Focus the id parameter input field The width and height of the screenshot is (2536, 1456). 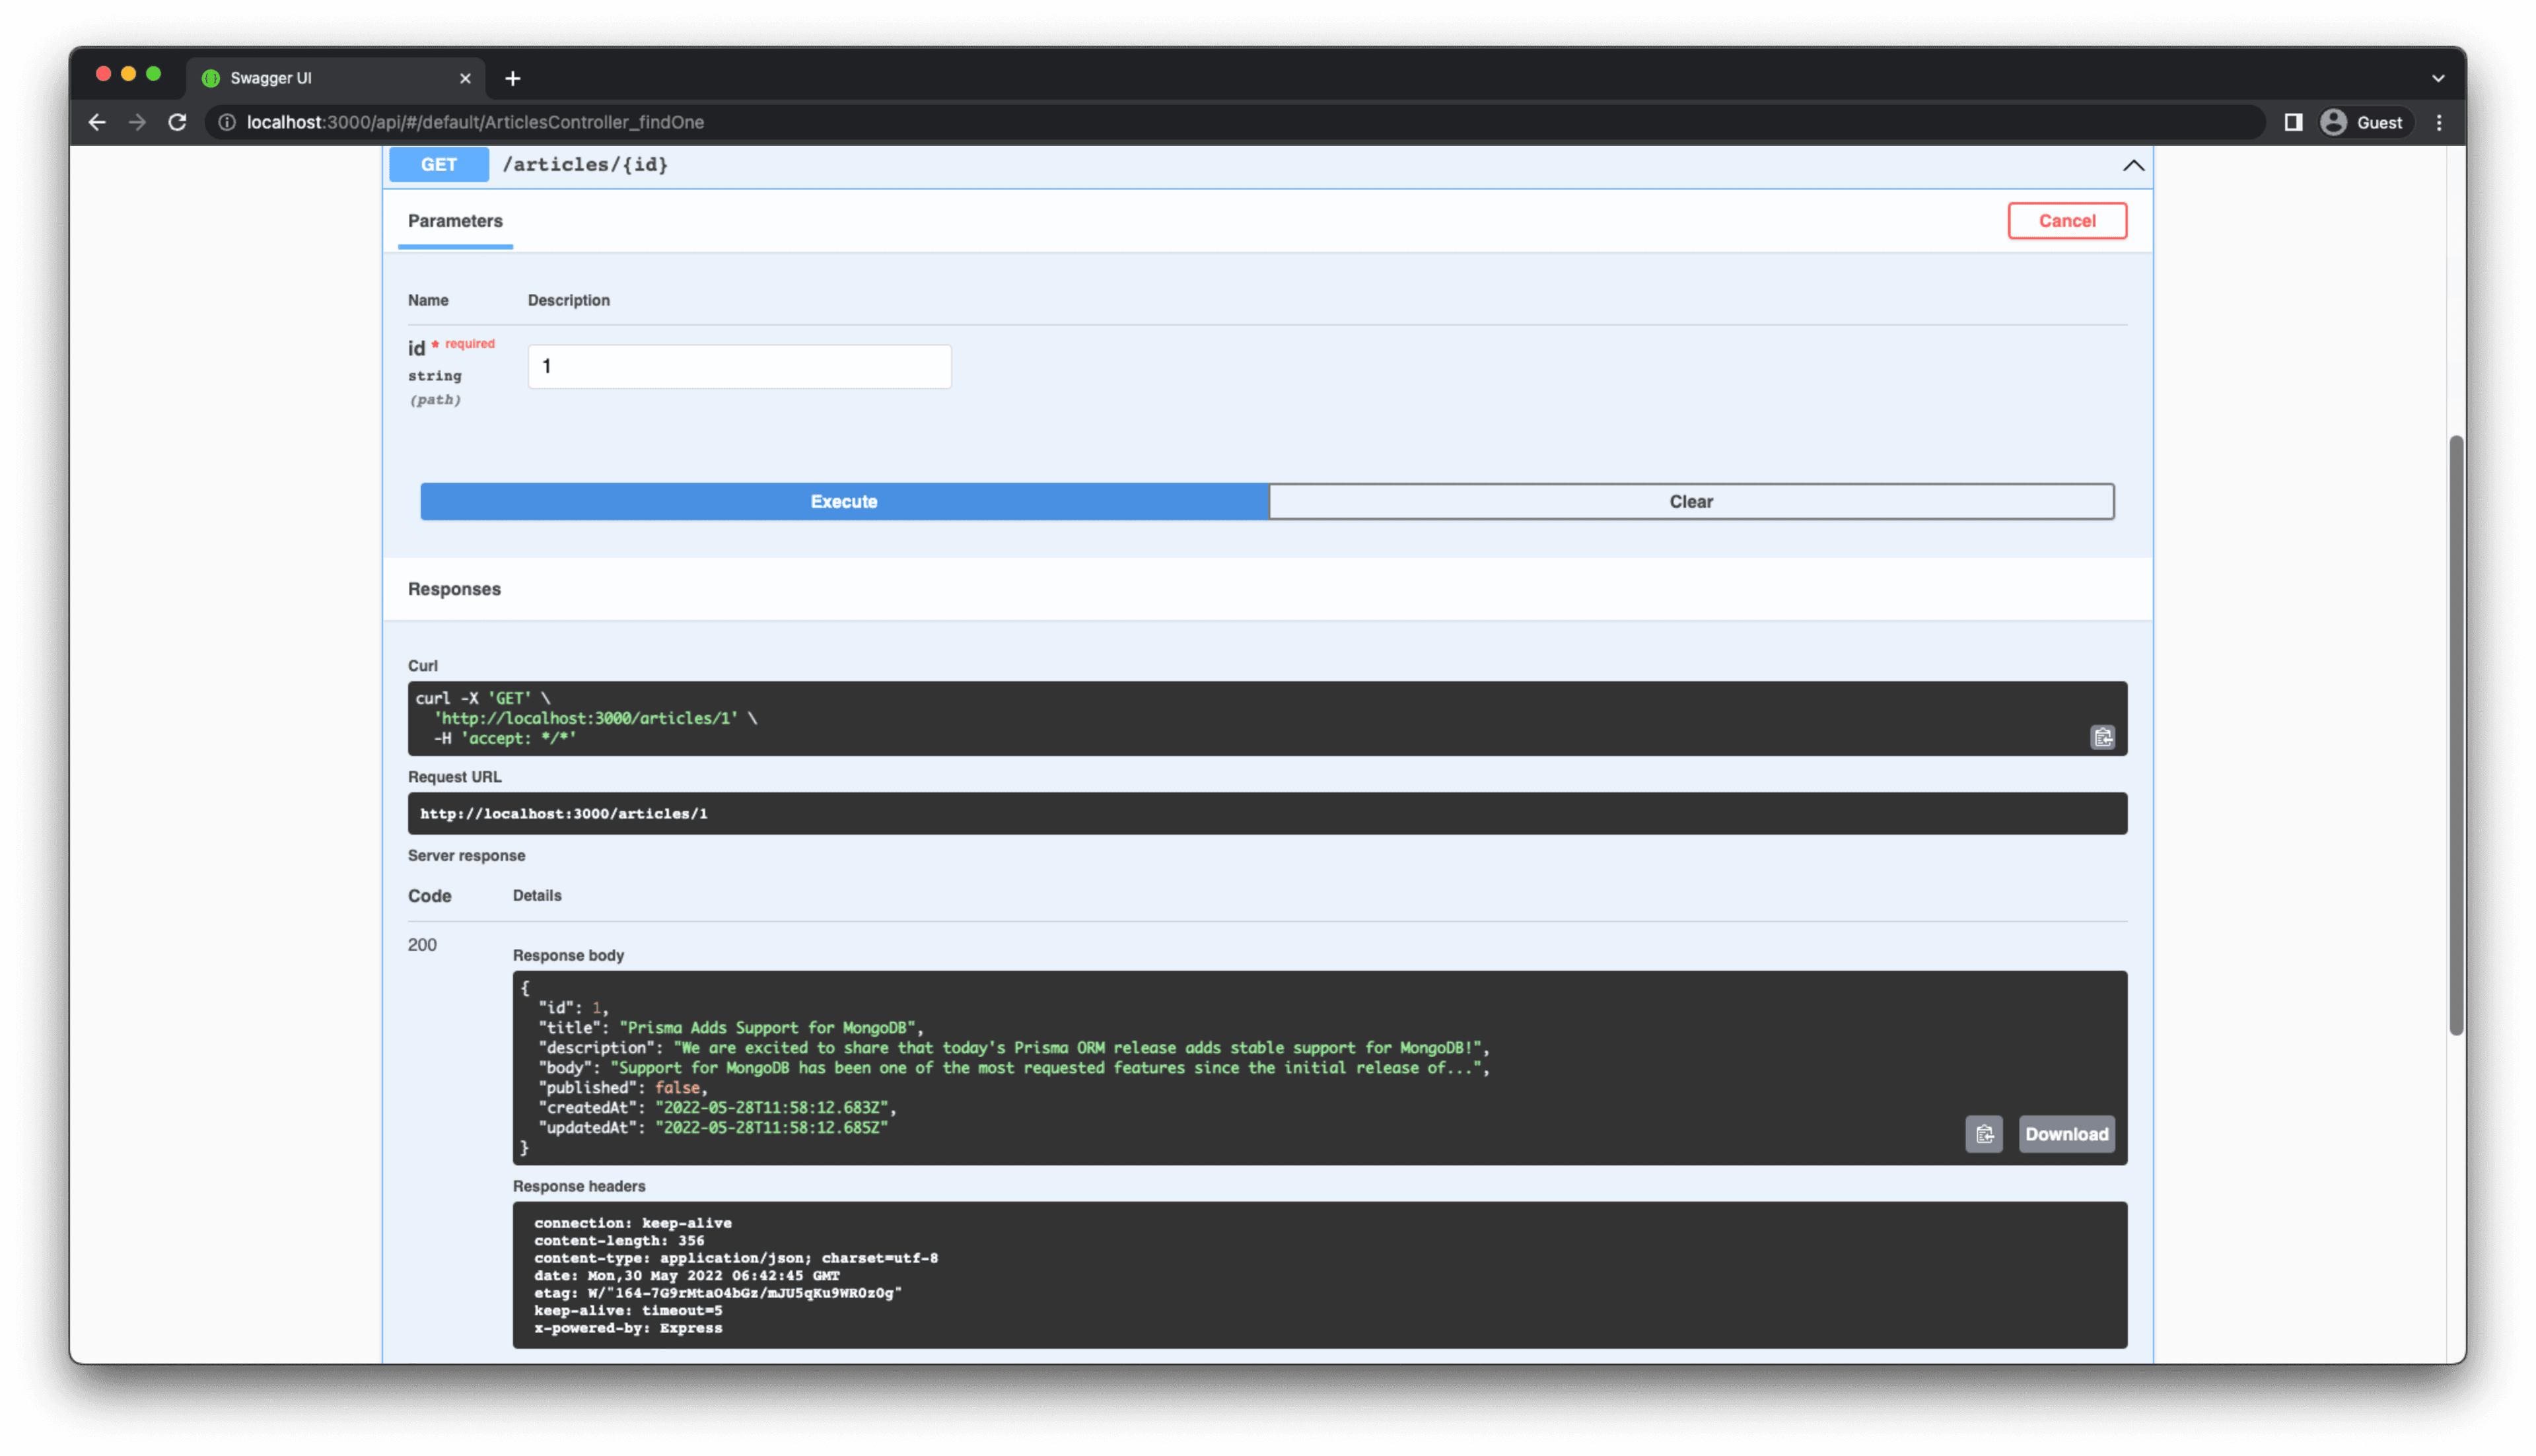[x=739, y=367]
